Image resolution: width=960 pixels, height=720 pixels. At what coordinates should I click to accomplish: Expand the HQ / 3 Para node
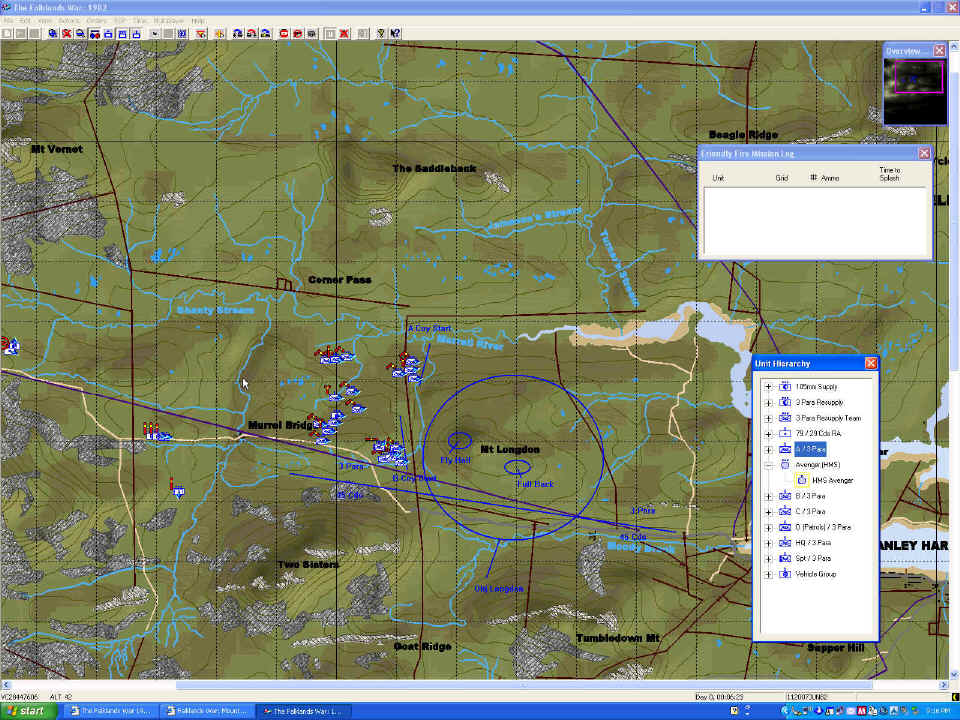pos(768,543)
